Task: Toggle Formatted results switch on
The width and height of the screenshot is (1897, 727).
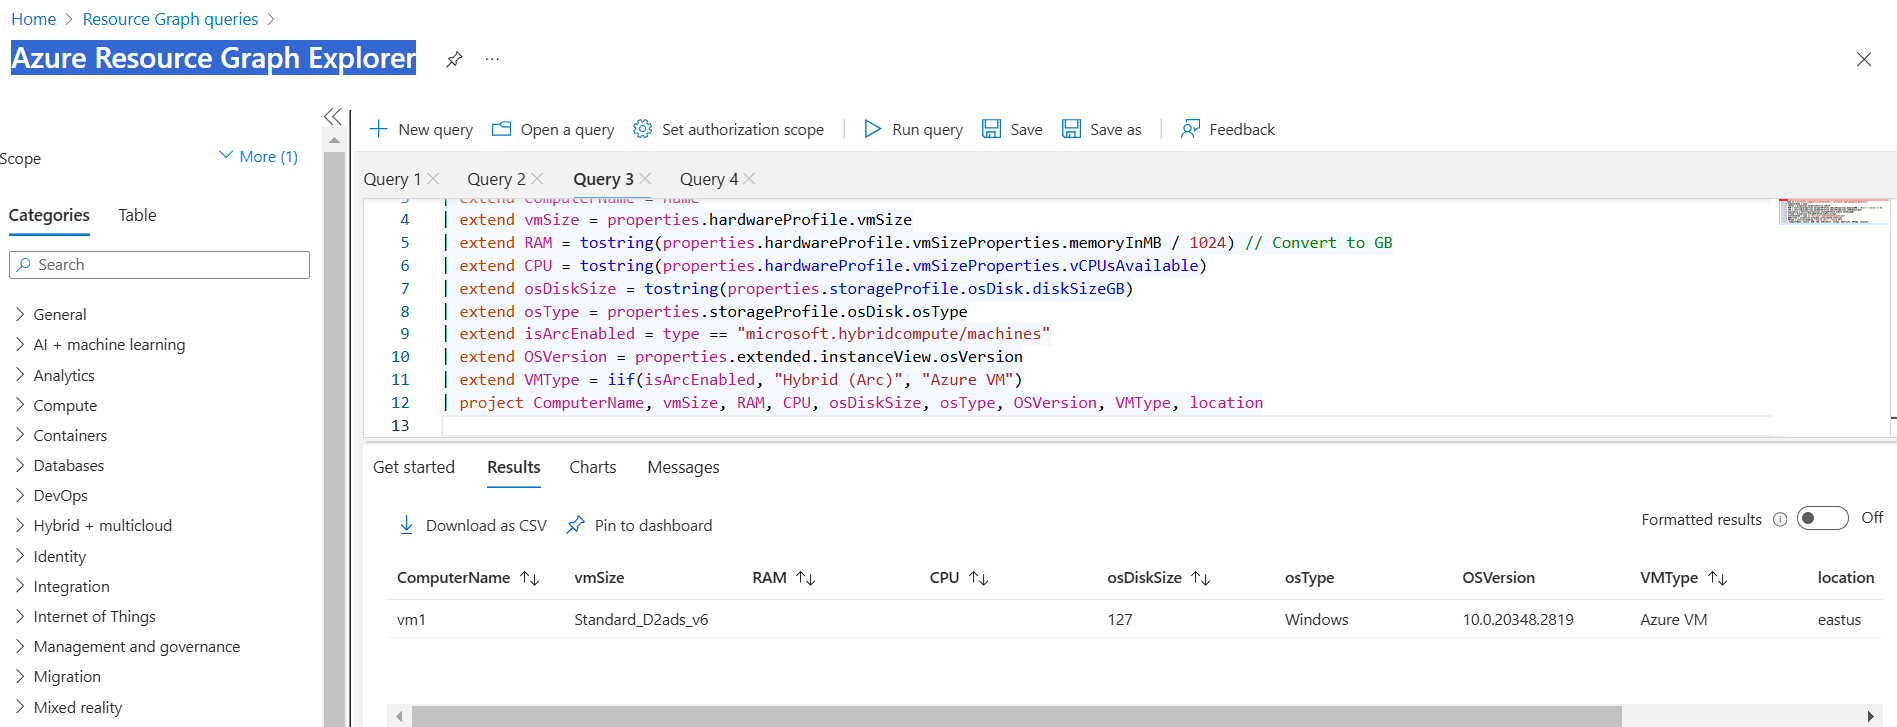Action: (1822, 518)
